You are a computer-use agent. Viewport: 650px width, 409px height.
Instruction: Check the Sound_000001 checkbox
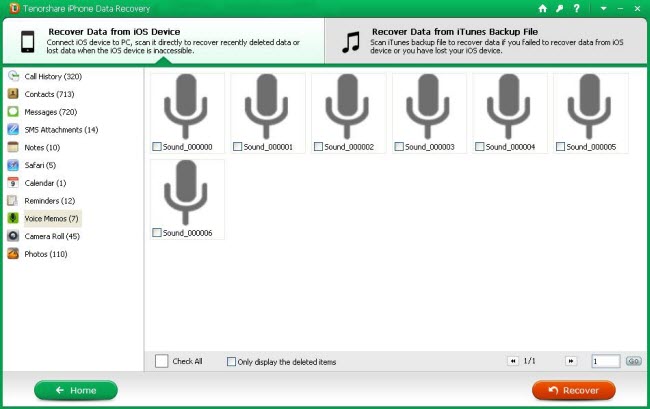(238, 146)
